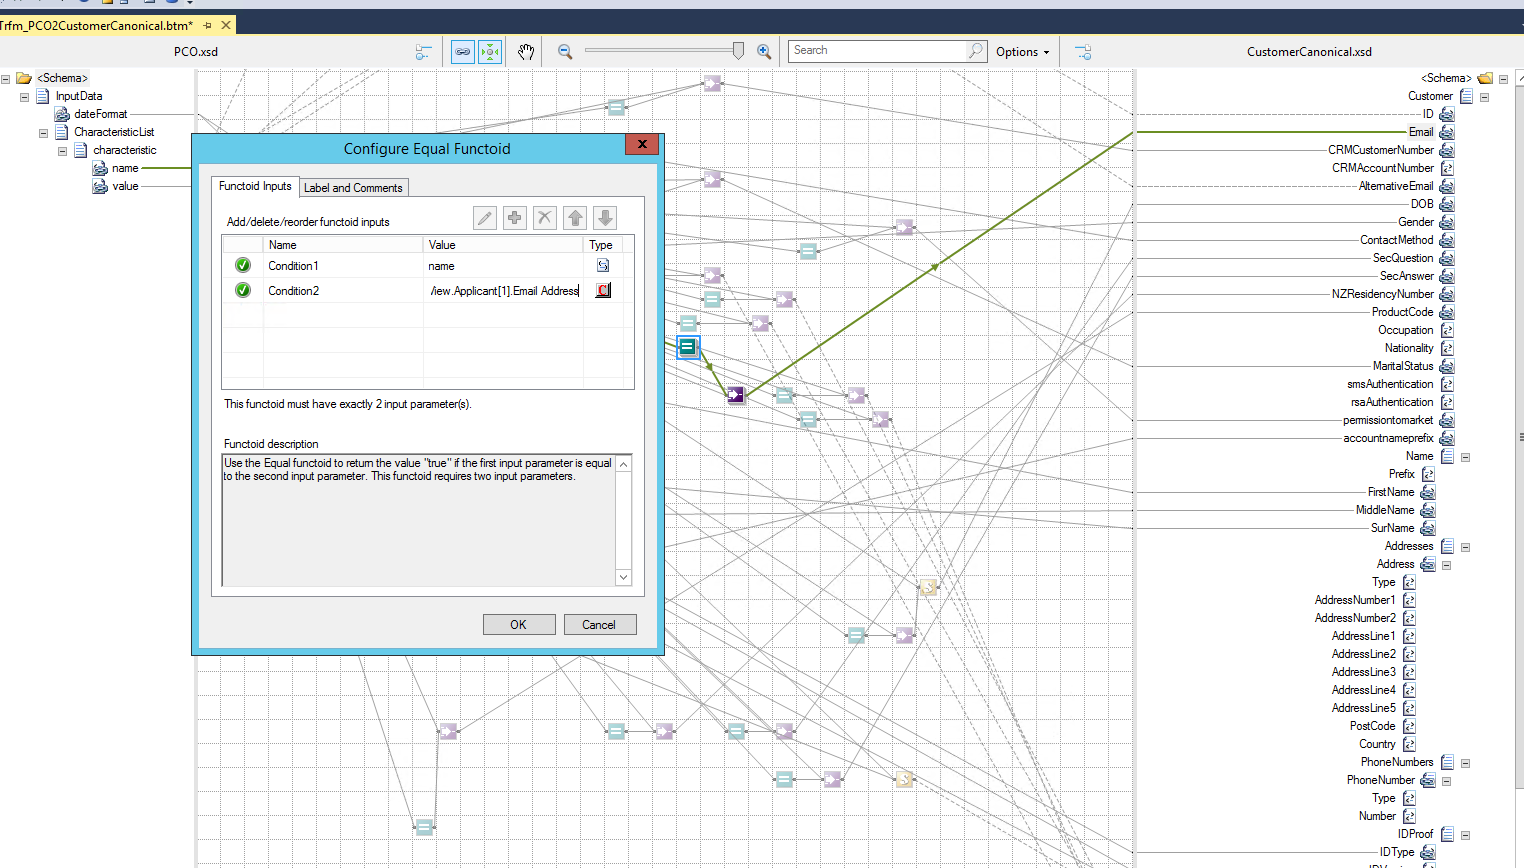The image size is (1524, 868).
Task: Select the FirstName destination node
Action: pyautogui.click(x=1391, y=492)
